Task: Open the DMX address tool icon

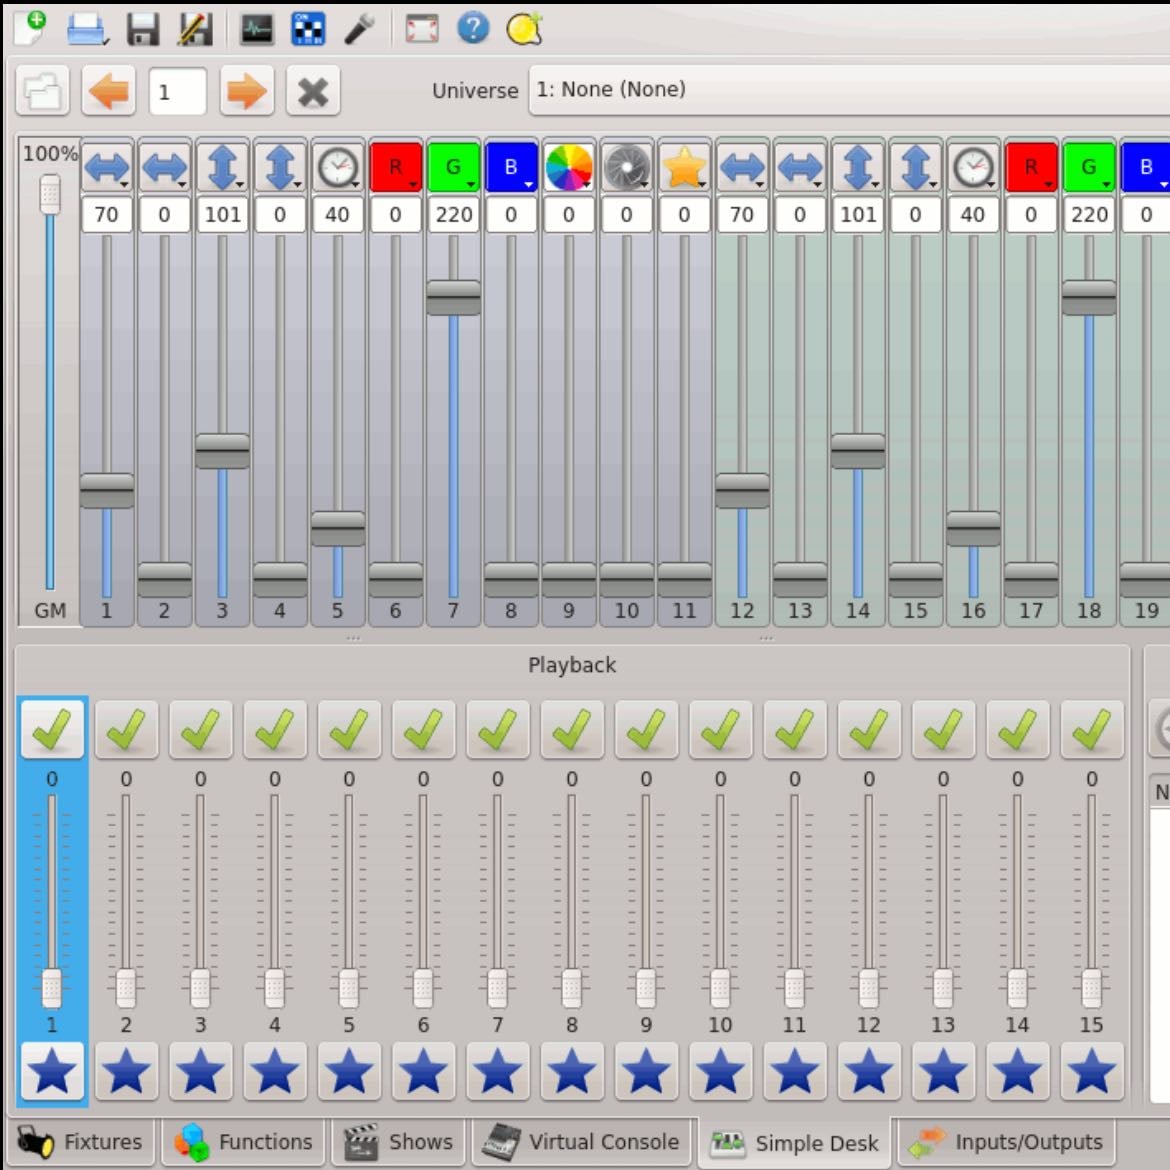Action: pos(308,30)
